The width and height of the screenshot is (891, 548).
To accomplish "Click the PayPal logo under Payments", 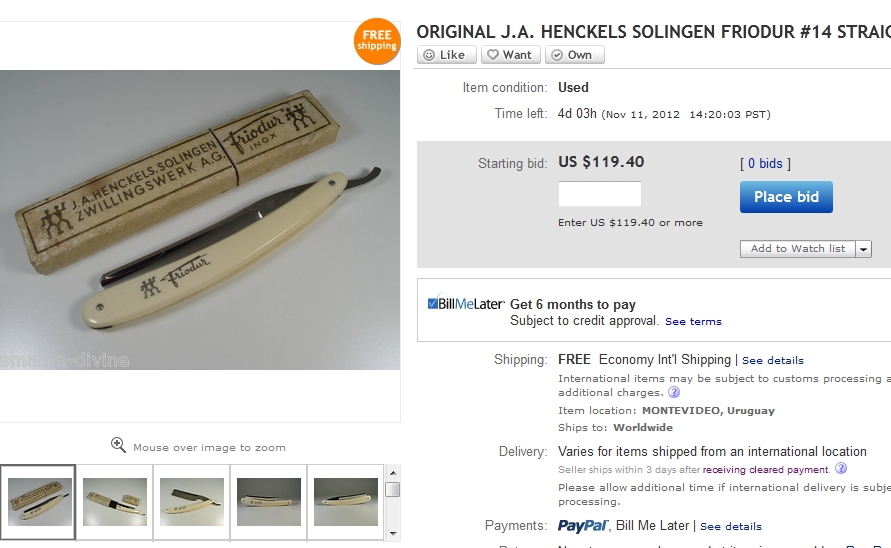I will pos(583,525).
